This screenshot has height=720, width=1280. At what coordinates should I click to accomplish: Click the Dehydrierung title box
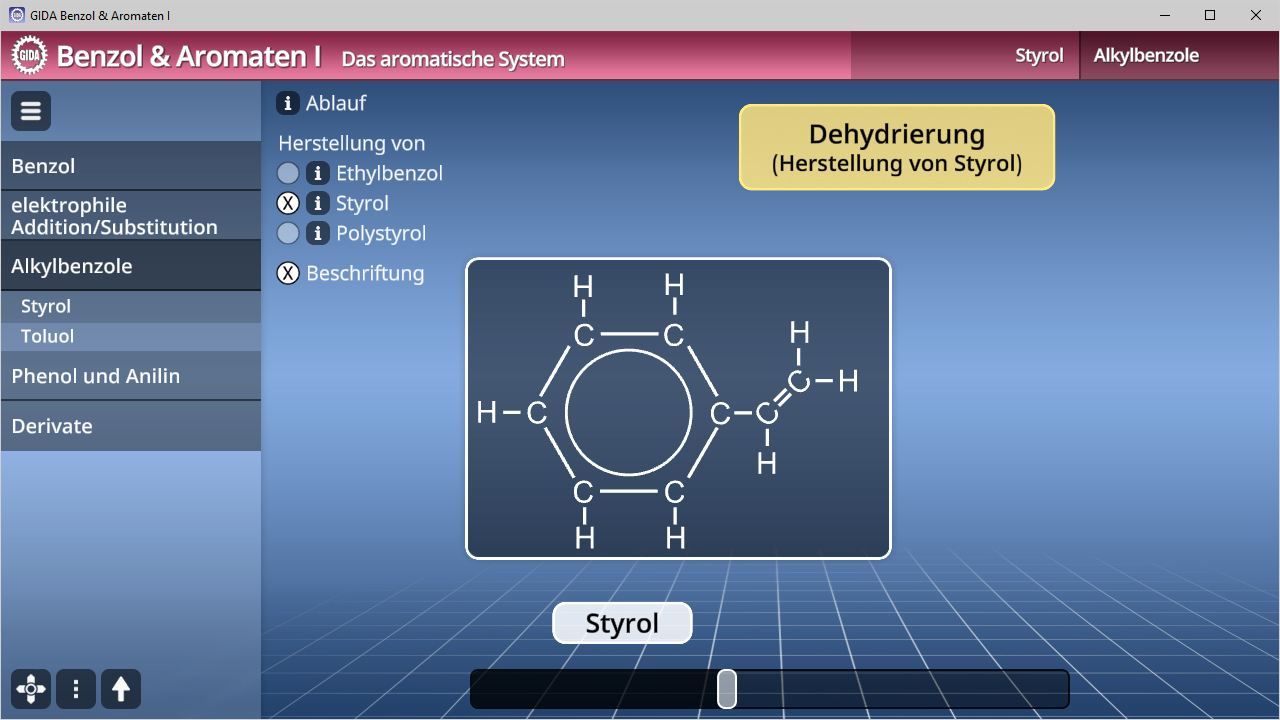(897, 147)
